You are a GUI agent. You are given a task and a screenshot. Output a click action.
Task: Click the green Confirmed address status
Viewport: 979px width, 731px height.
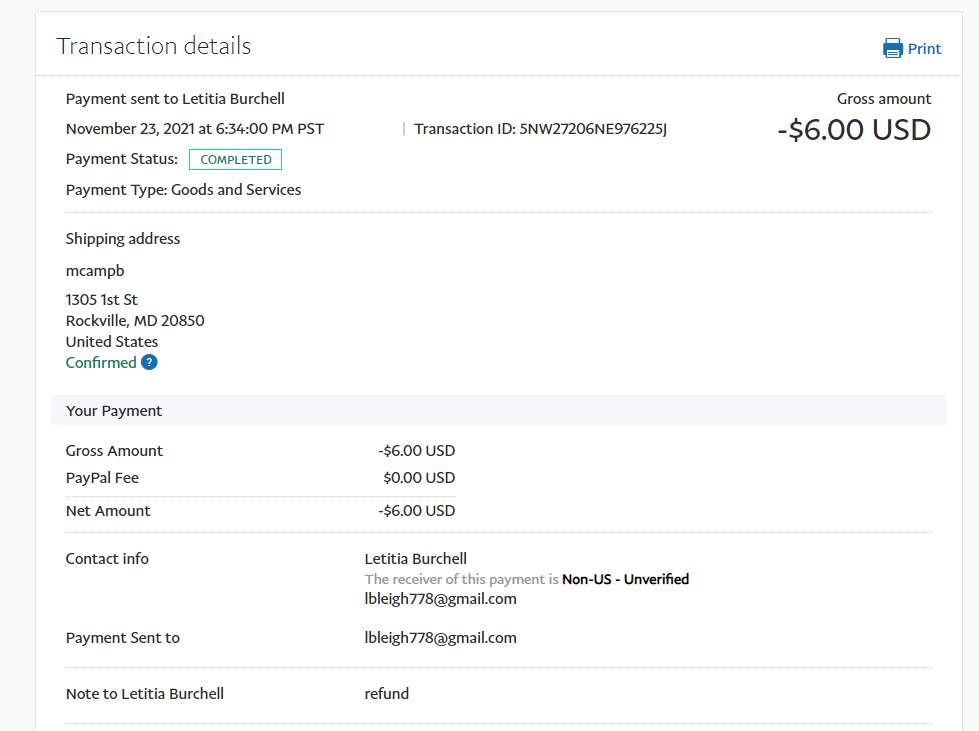click(x=101, y=363)
